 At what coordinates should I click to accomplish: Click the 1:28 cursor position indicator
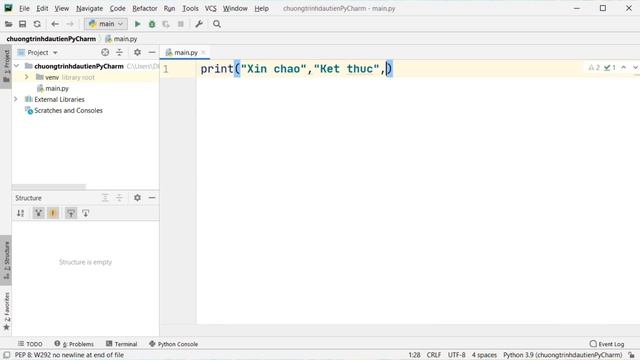tap(414, 355)
